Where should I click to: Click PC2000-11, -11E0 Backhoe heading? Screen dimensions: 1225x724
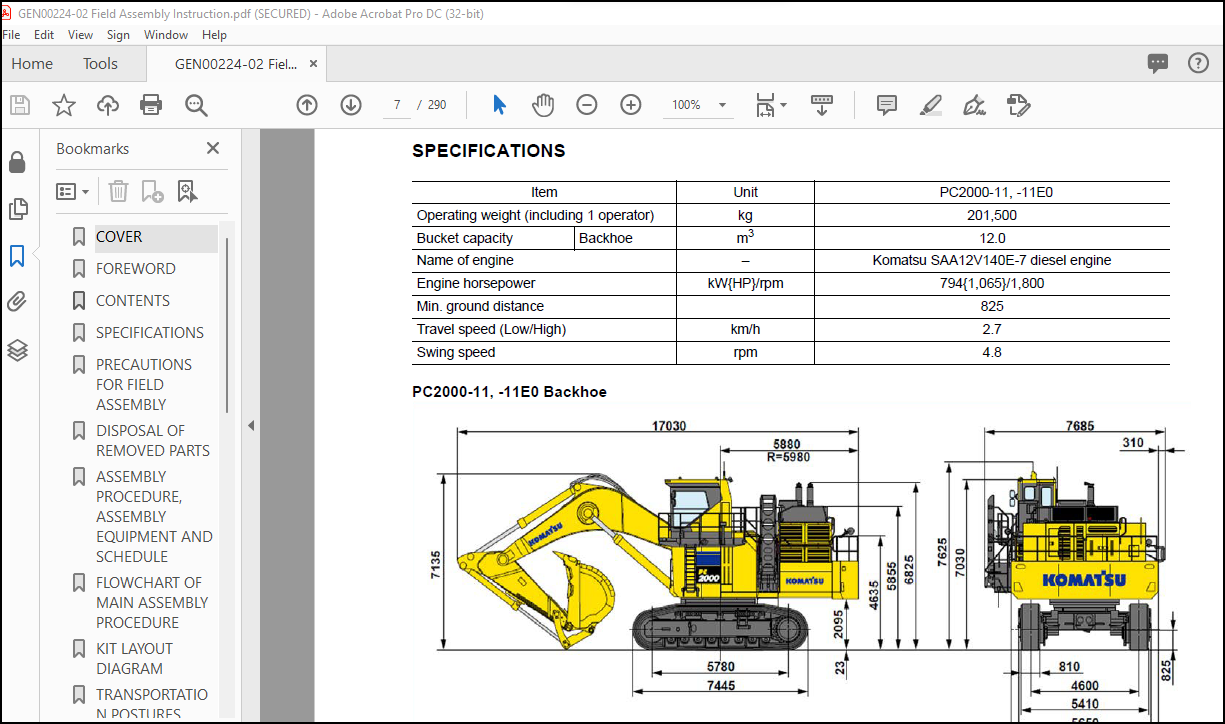point(509,392)
